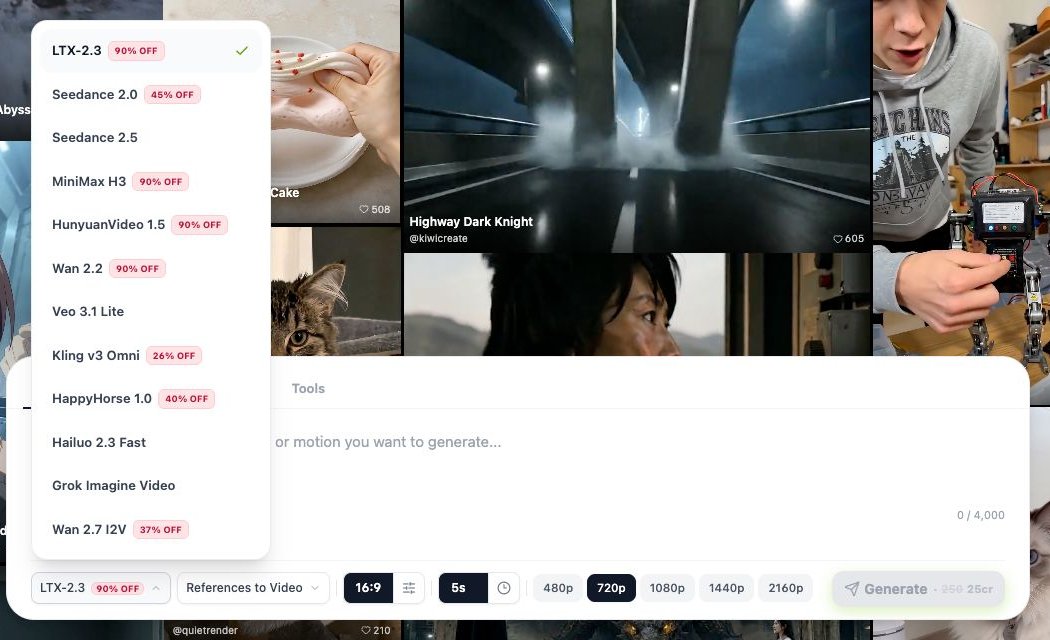This screenshot has width=1050, height=640.
Task: Open the tabby cat video thumbnail
Action: [x=335, y=291]
